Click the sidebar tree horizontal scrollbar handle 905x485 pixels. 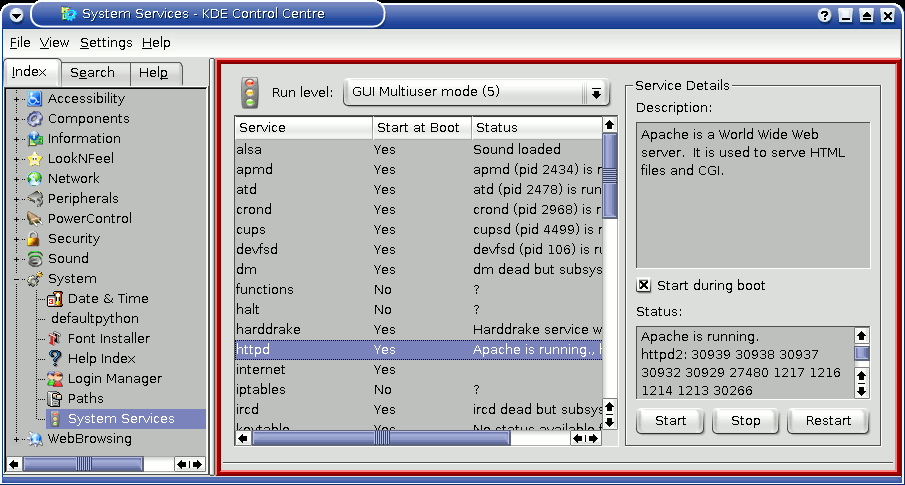click(x=84, y=464)
